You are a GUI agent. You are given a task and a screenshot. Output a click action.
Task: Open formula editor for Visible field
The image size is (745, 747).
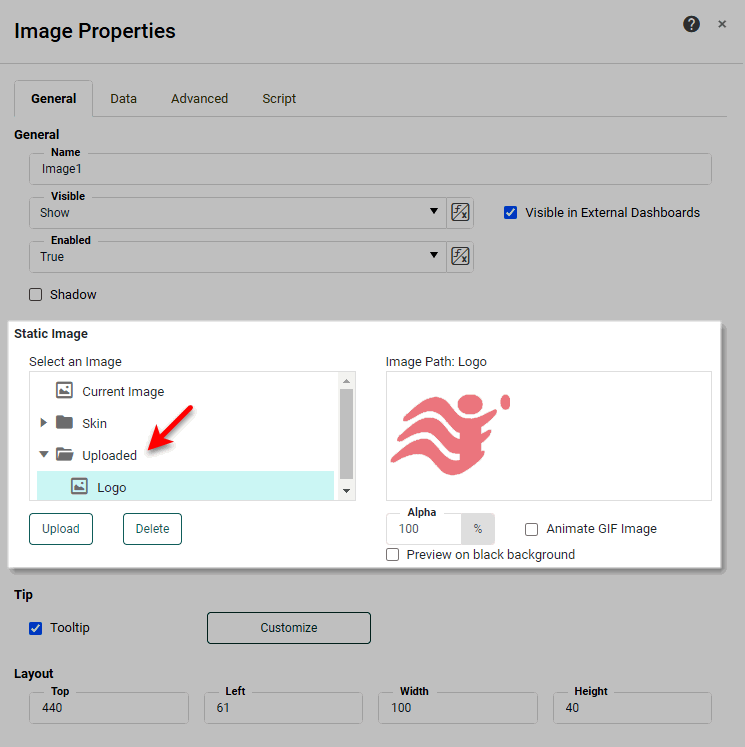click(x=460, y=212)
